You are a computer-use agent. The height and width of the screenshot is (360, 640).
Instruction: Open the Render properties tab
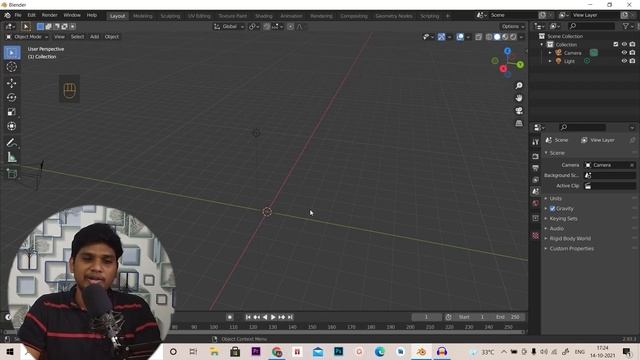pos(536,156)
